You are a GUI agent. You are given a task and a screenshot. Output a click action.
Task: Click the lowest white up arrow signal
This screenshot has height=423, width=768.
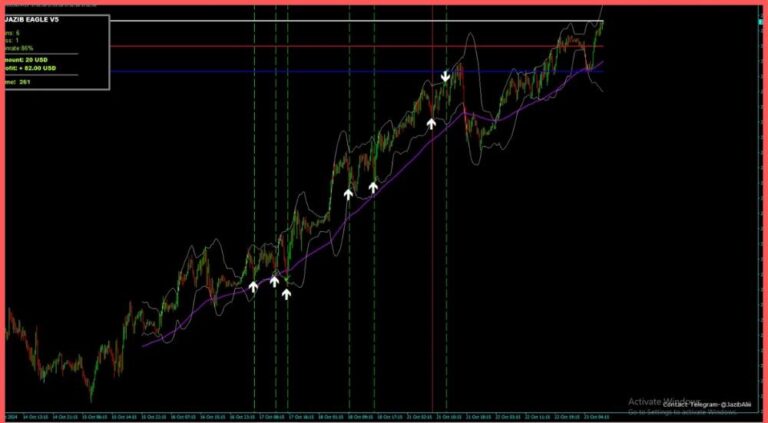tap(286, 294)
